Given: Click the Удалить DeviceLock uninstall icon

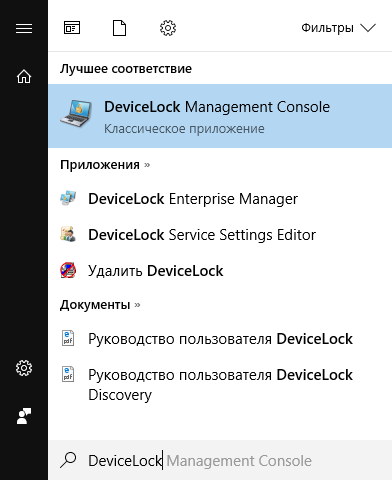Looking at the screenshot, I should point(68,270).
